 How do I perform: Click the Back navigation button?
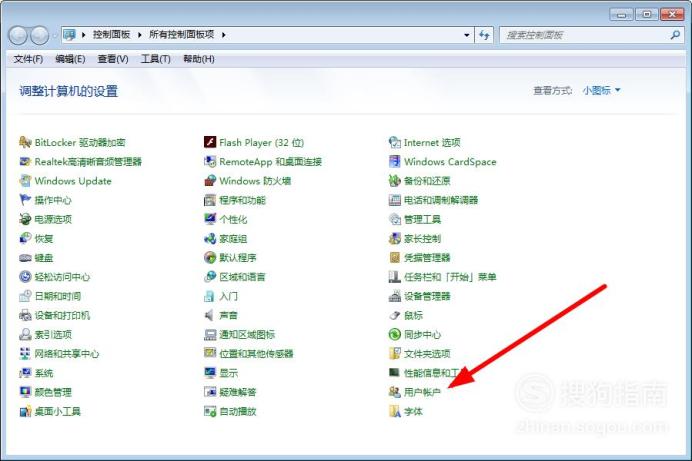(18, 35)
